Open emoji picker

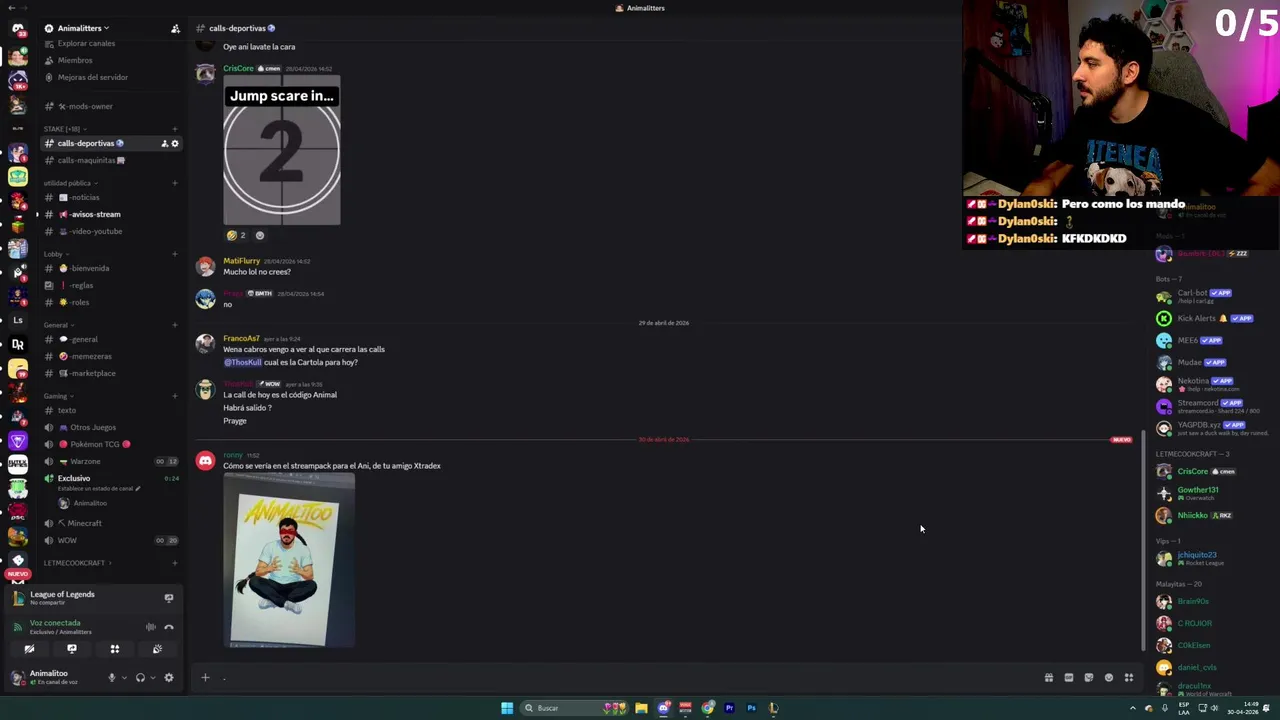click(1109, 678)
